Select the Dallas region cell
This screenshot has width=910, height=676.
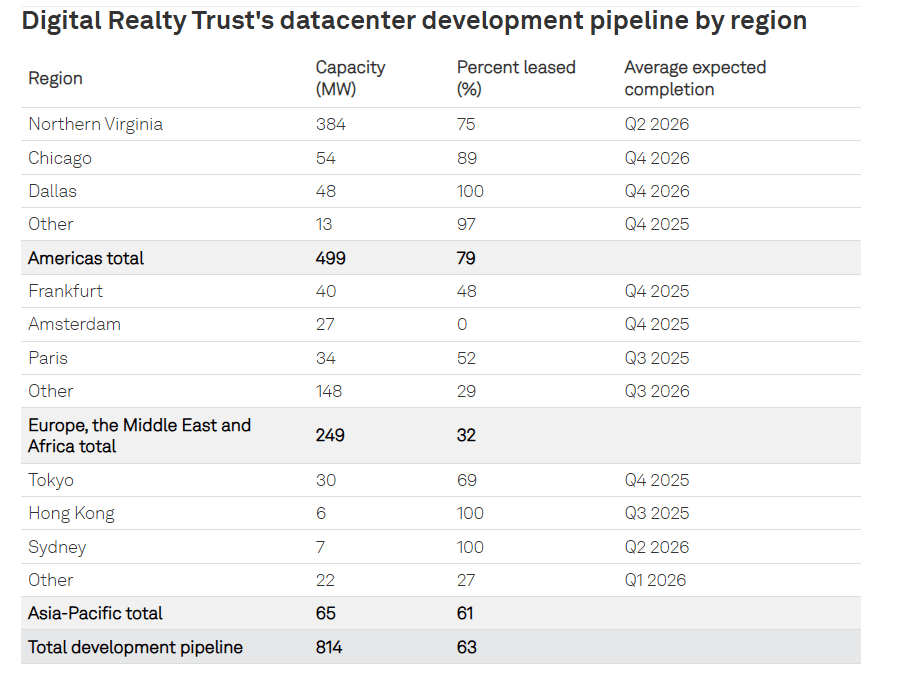(52, 191)
